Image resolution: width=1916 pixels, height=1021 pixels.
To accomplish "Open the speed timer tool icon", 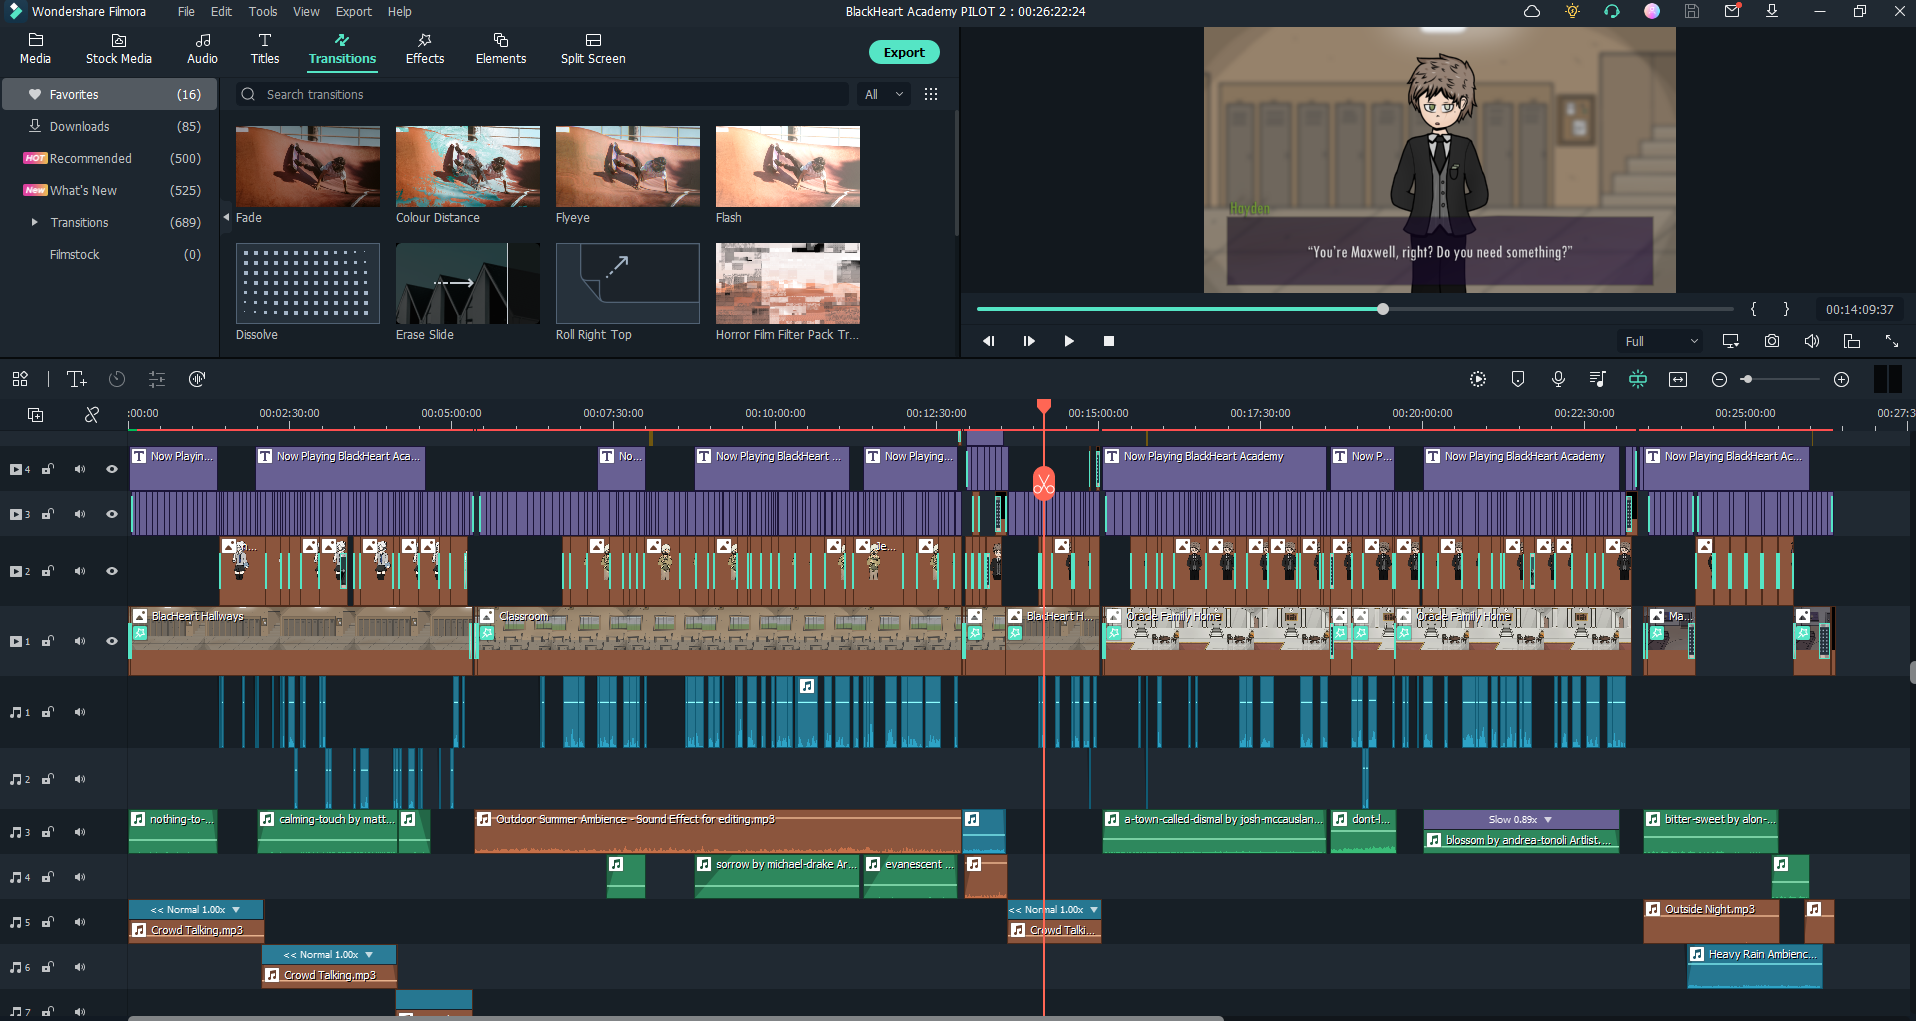I will (x=117, y=379).
